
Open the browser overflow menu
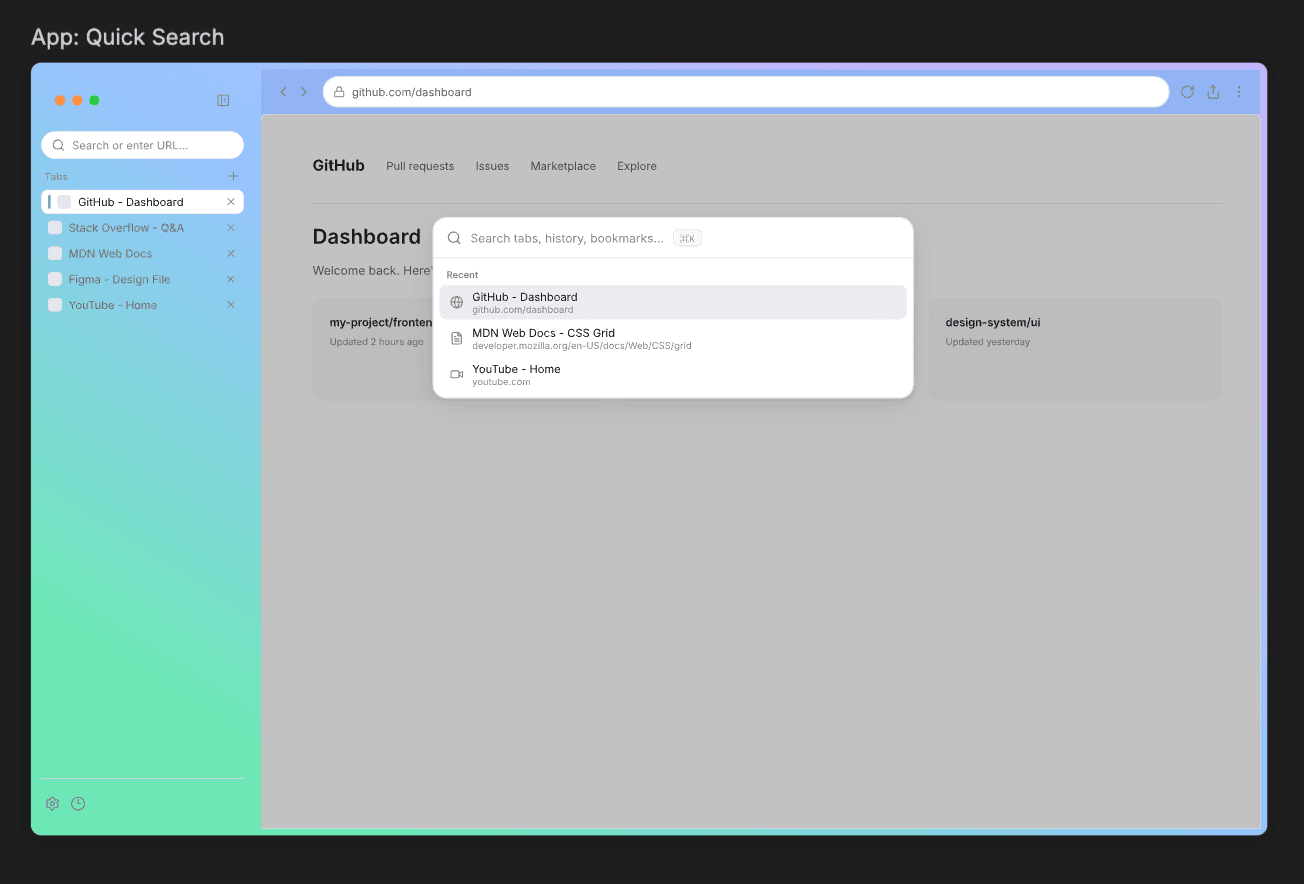(1239, 91)
